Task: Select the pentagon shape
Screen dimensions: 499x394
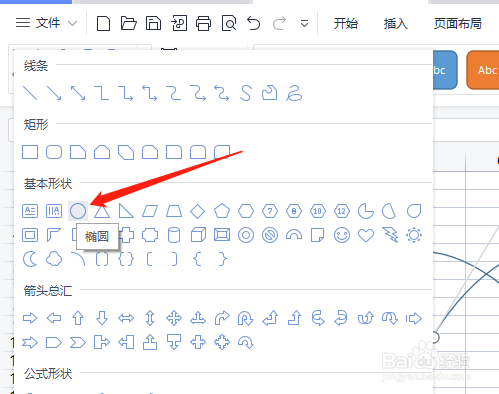Action: pos(222,211)
